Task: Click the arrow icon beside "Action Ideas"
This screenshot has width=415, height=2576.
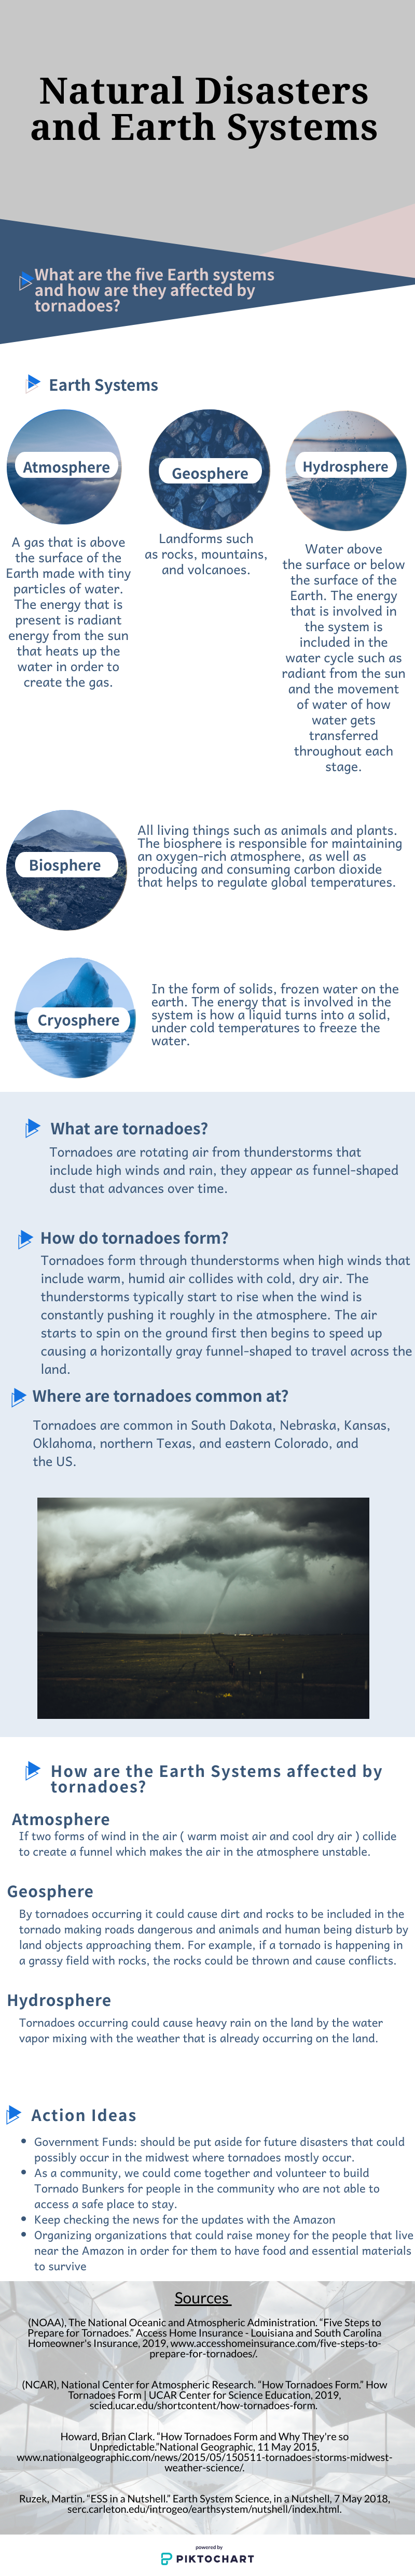Action: (14, 2114)
